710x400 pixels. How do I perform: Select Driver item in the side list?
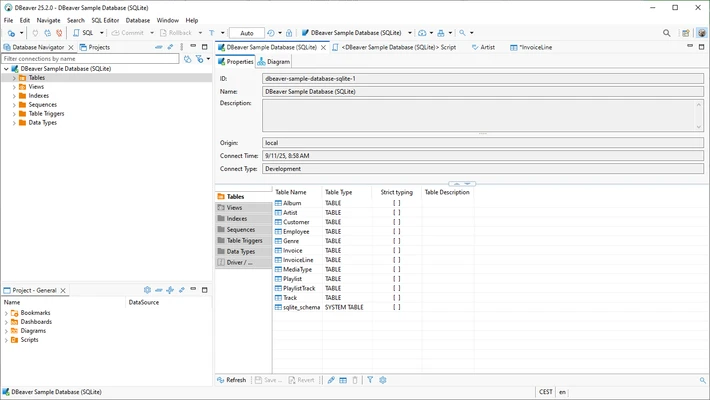point(244,262)
